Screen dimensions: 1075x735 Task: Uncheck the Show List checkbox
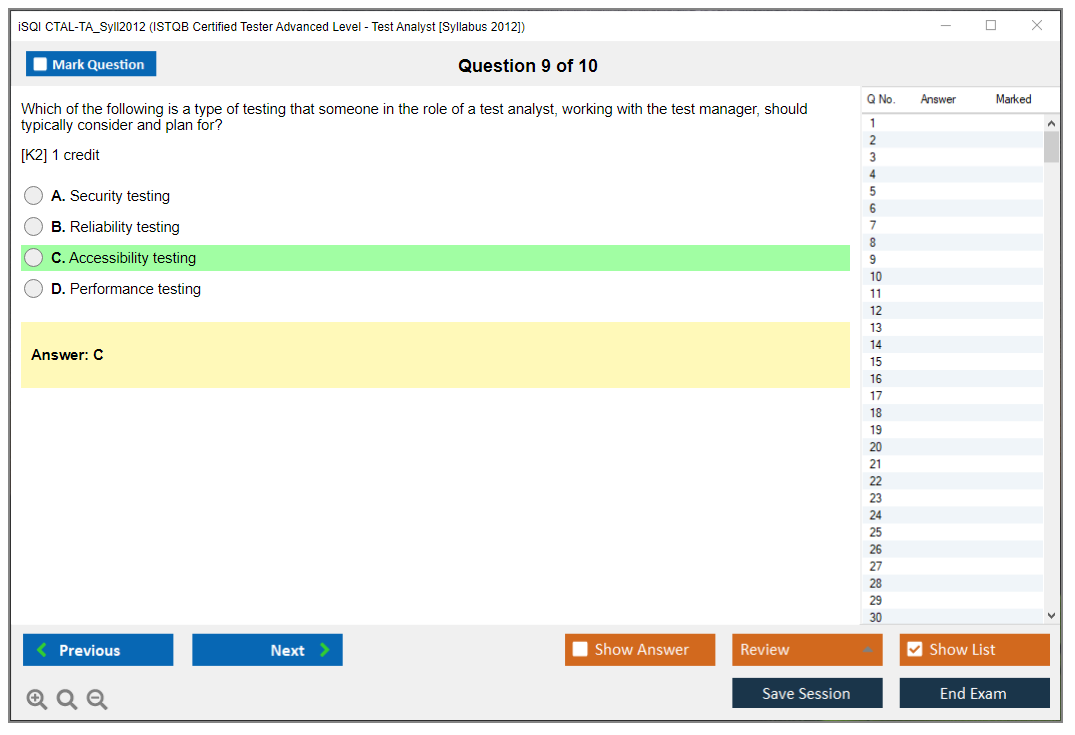tap(914, 650)
